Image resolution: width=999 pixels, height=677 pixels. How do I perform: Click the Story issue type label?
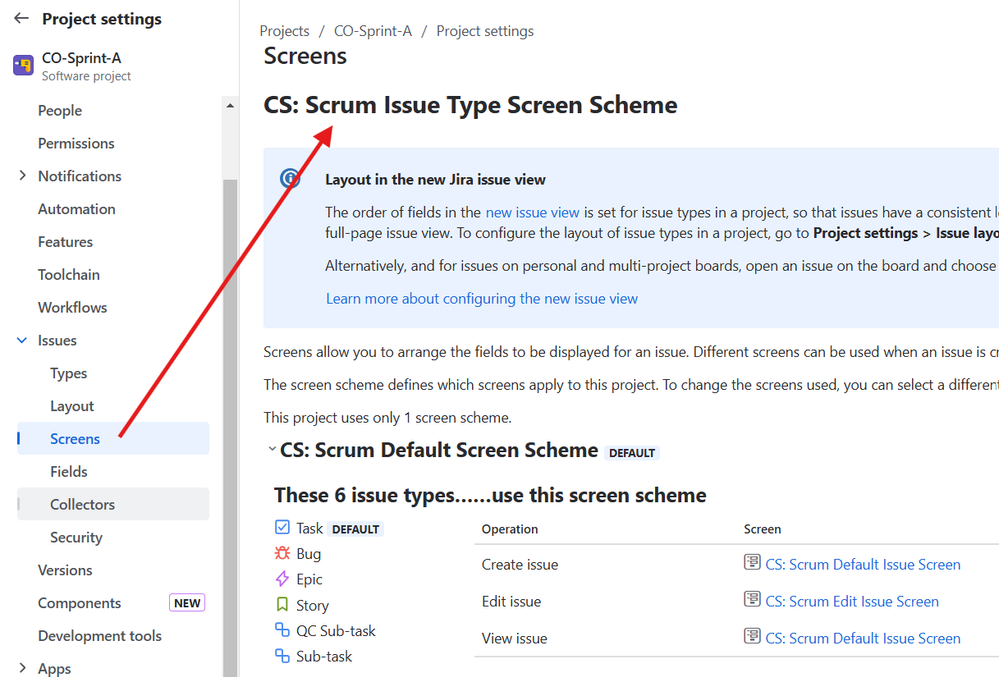point(312,606)
